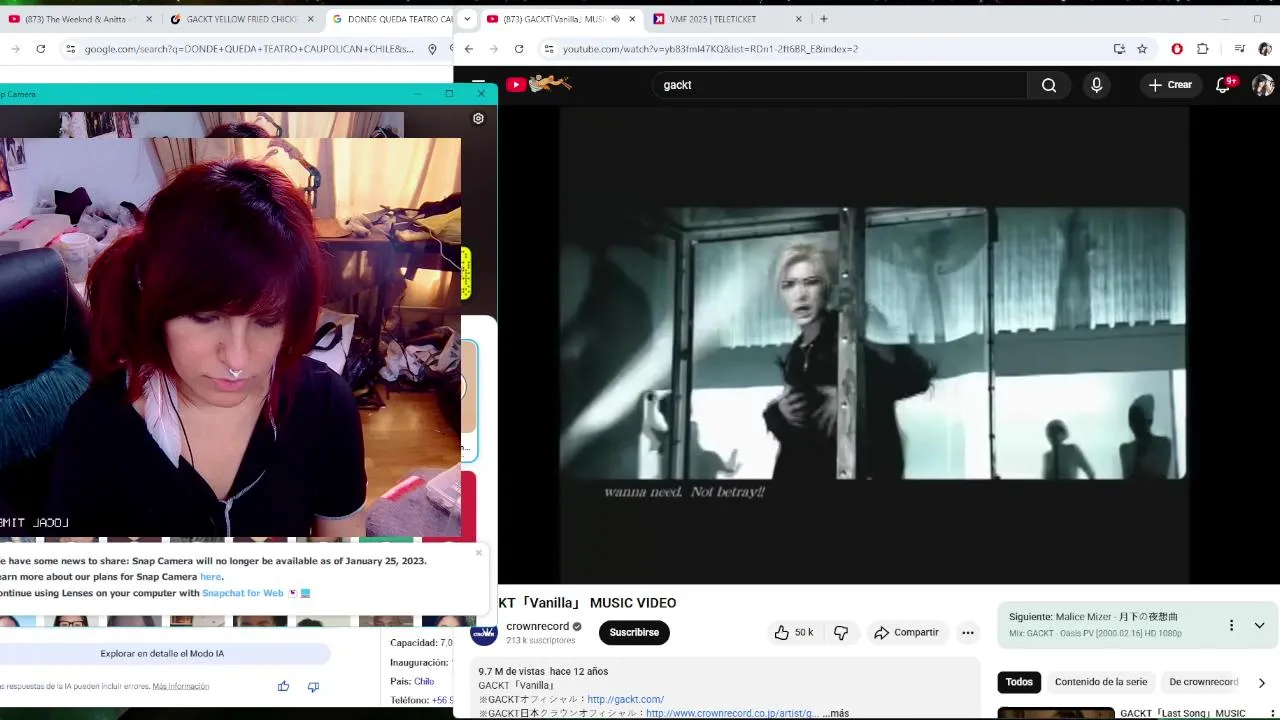
Task: Give thumbs down to the AI answer
Action: (x=313, y=686)
